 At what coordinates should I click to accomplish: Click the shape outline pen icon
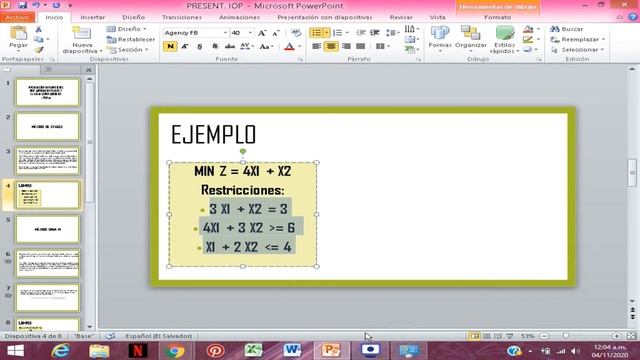pyautogui.click(x=528, y=40)
